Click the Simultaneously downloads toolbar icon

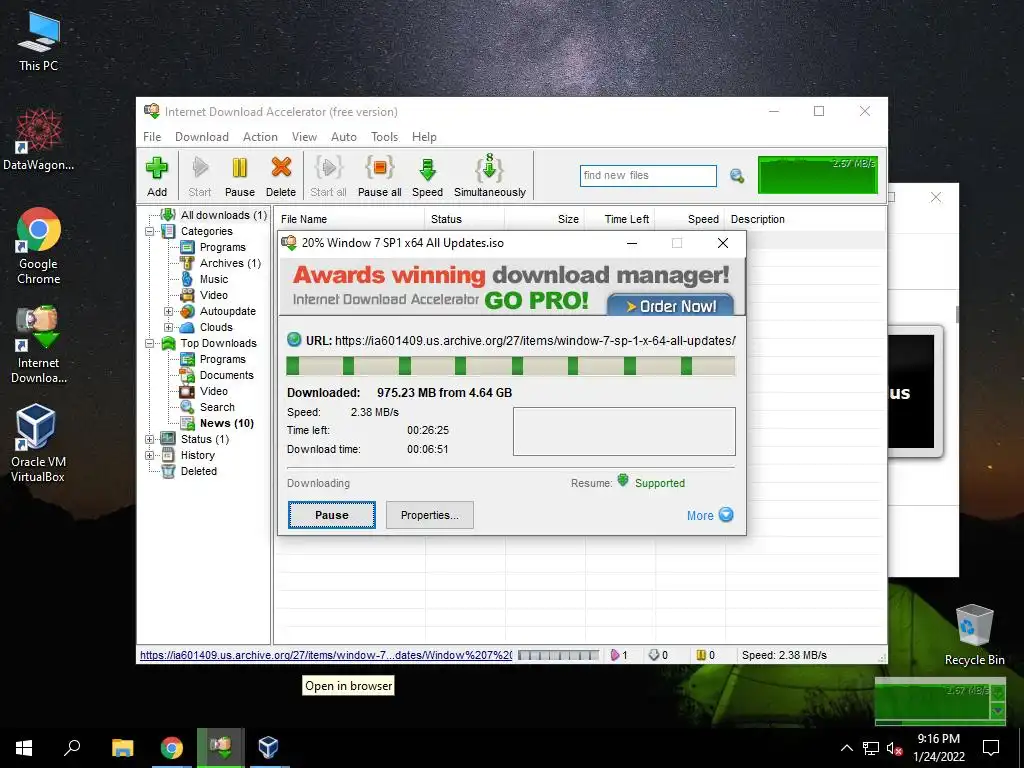[x=490, y=176]
